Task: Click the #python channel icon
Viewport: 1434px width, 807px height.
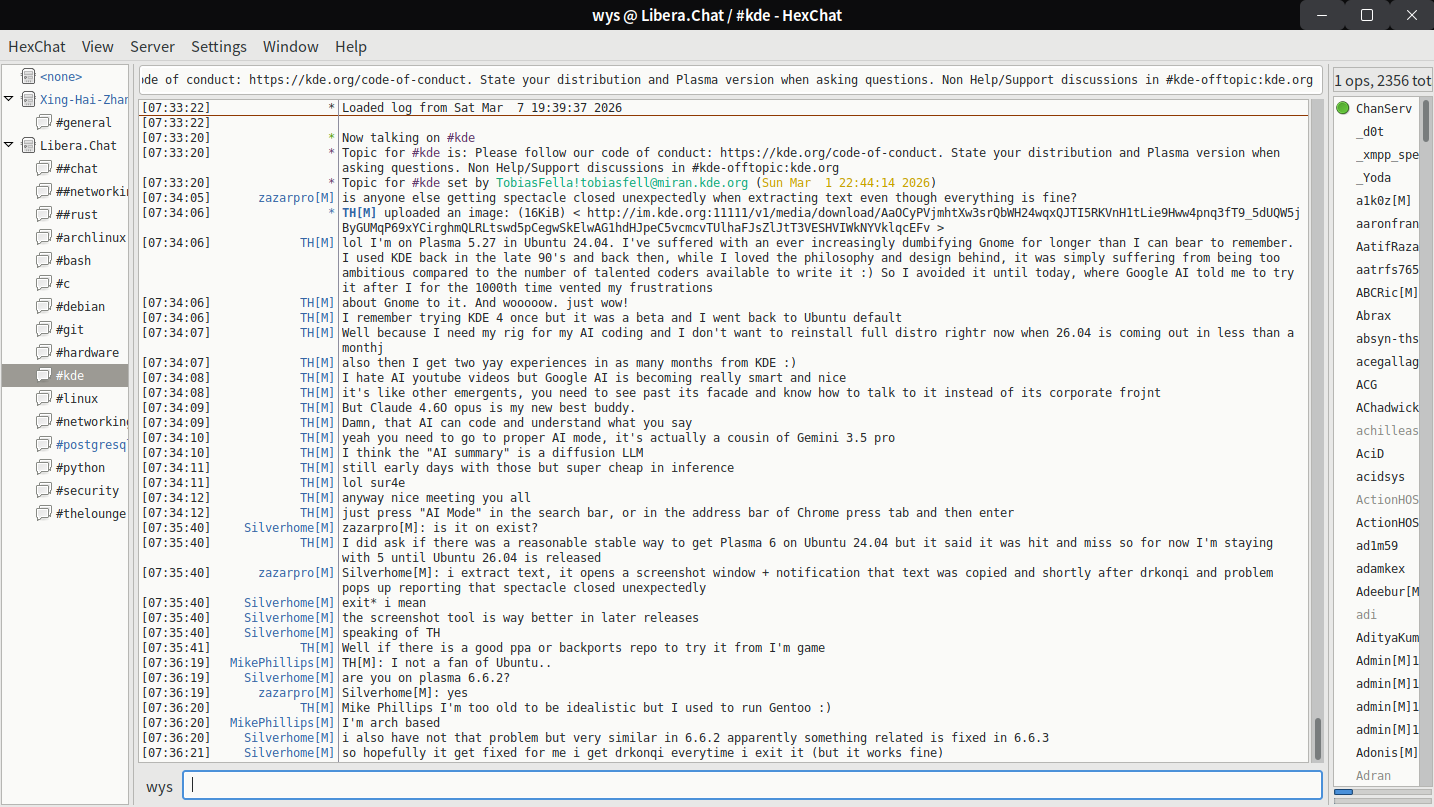Action: (x=43, y=467)
